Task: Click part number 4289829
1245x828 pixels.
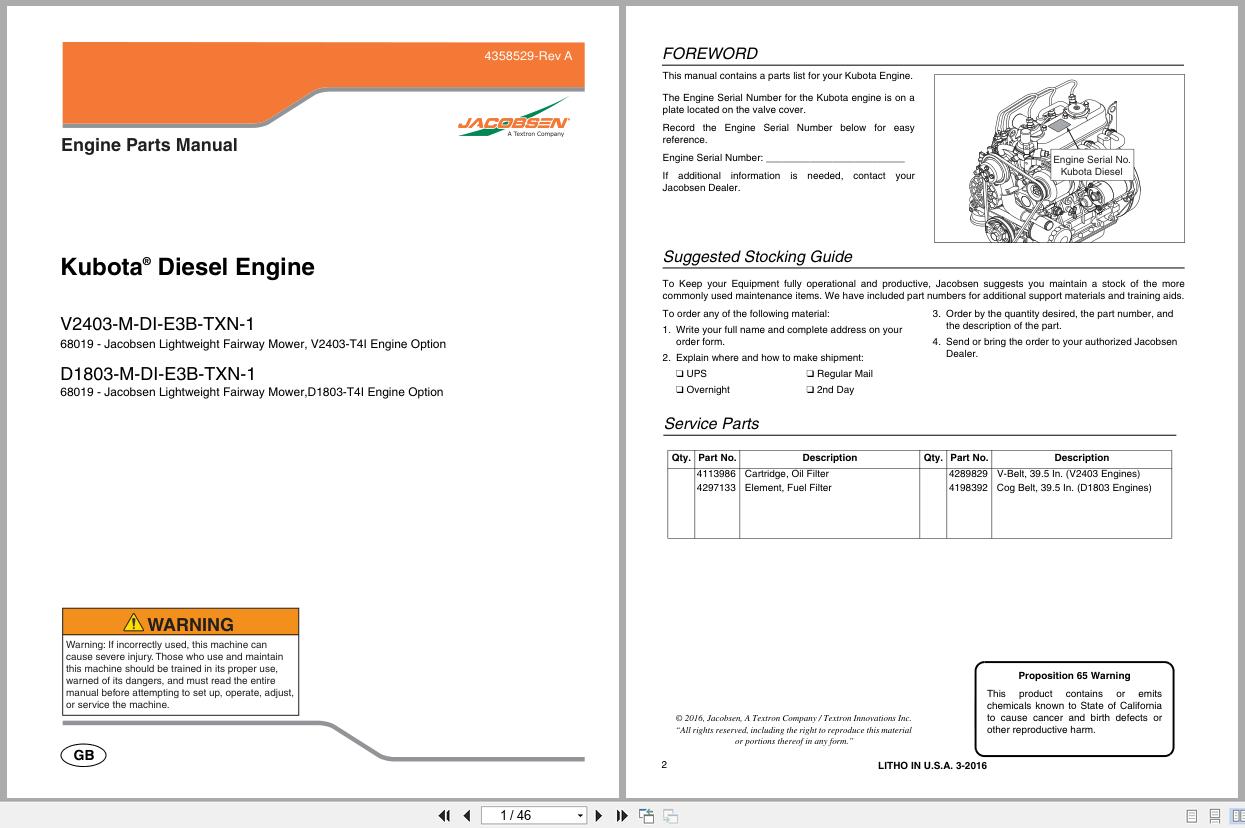Action: tap(968, 474)
